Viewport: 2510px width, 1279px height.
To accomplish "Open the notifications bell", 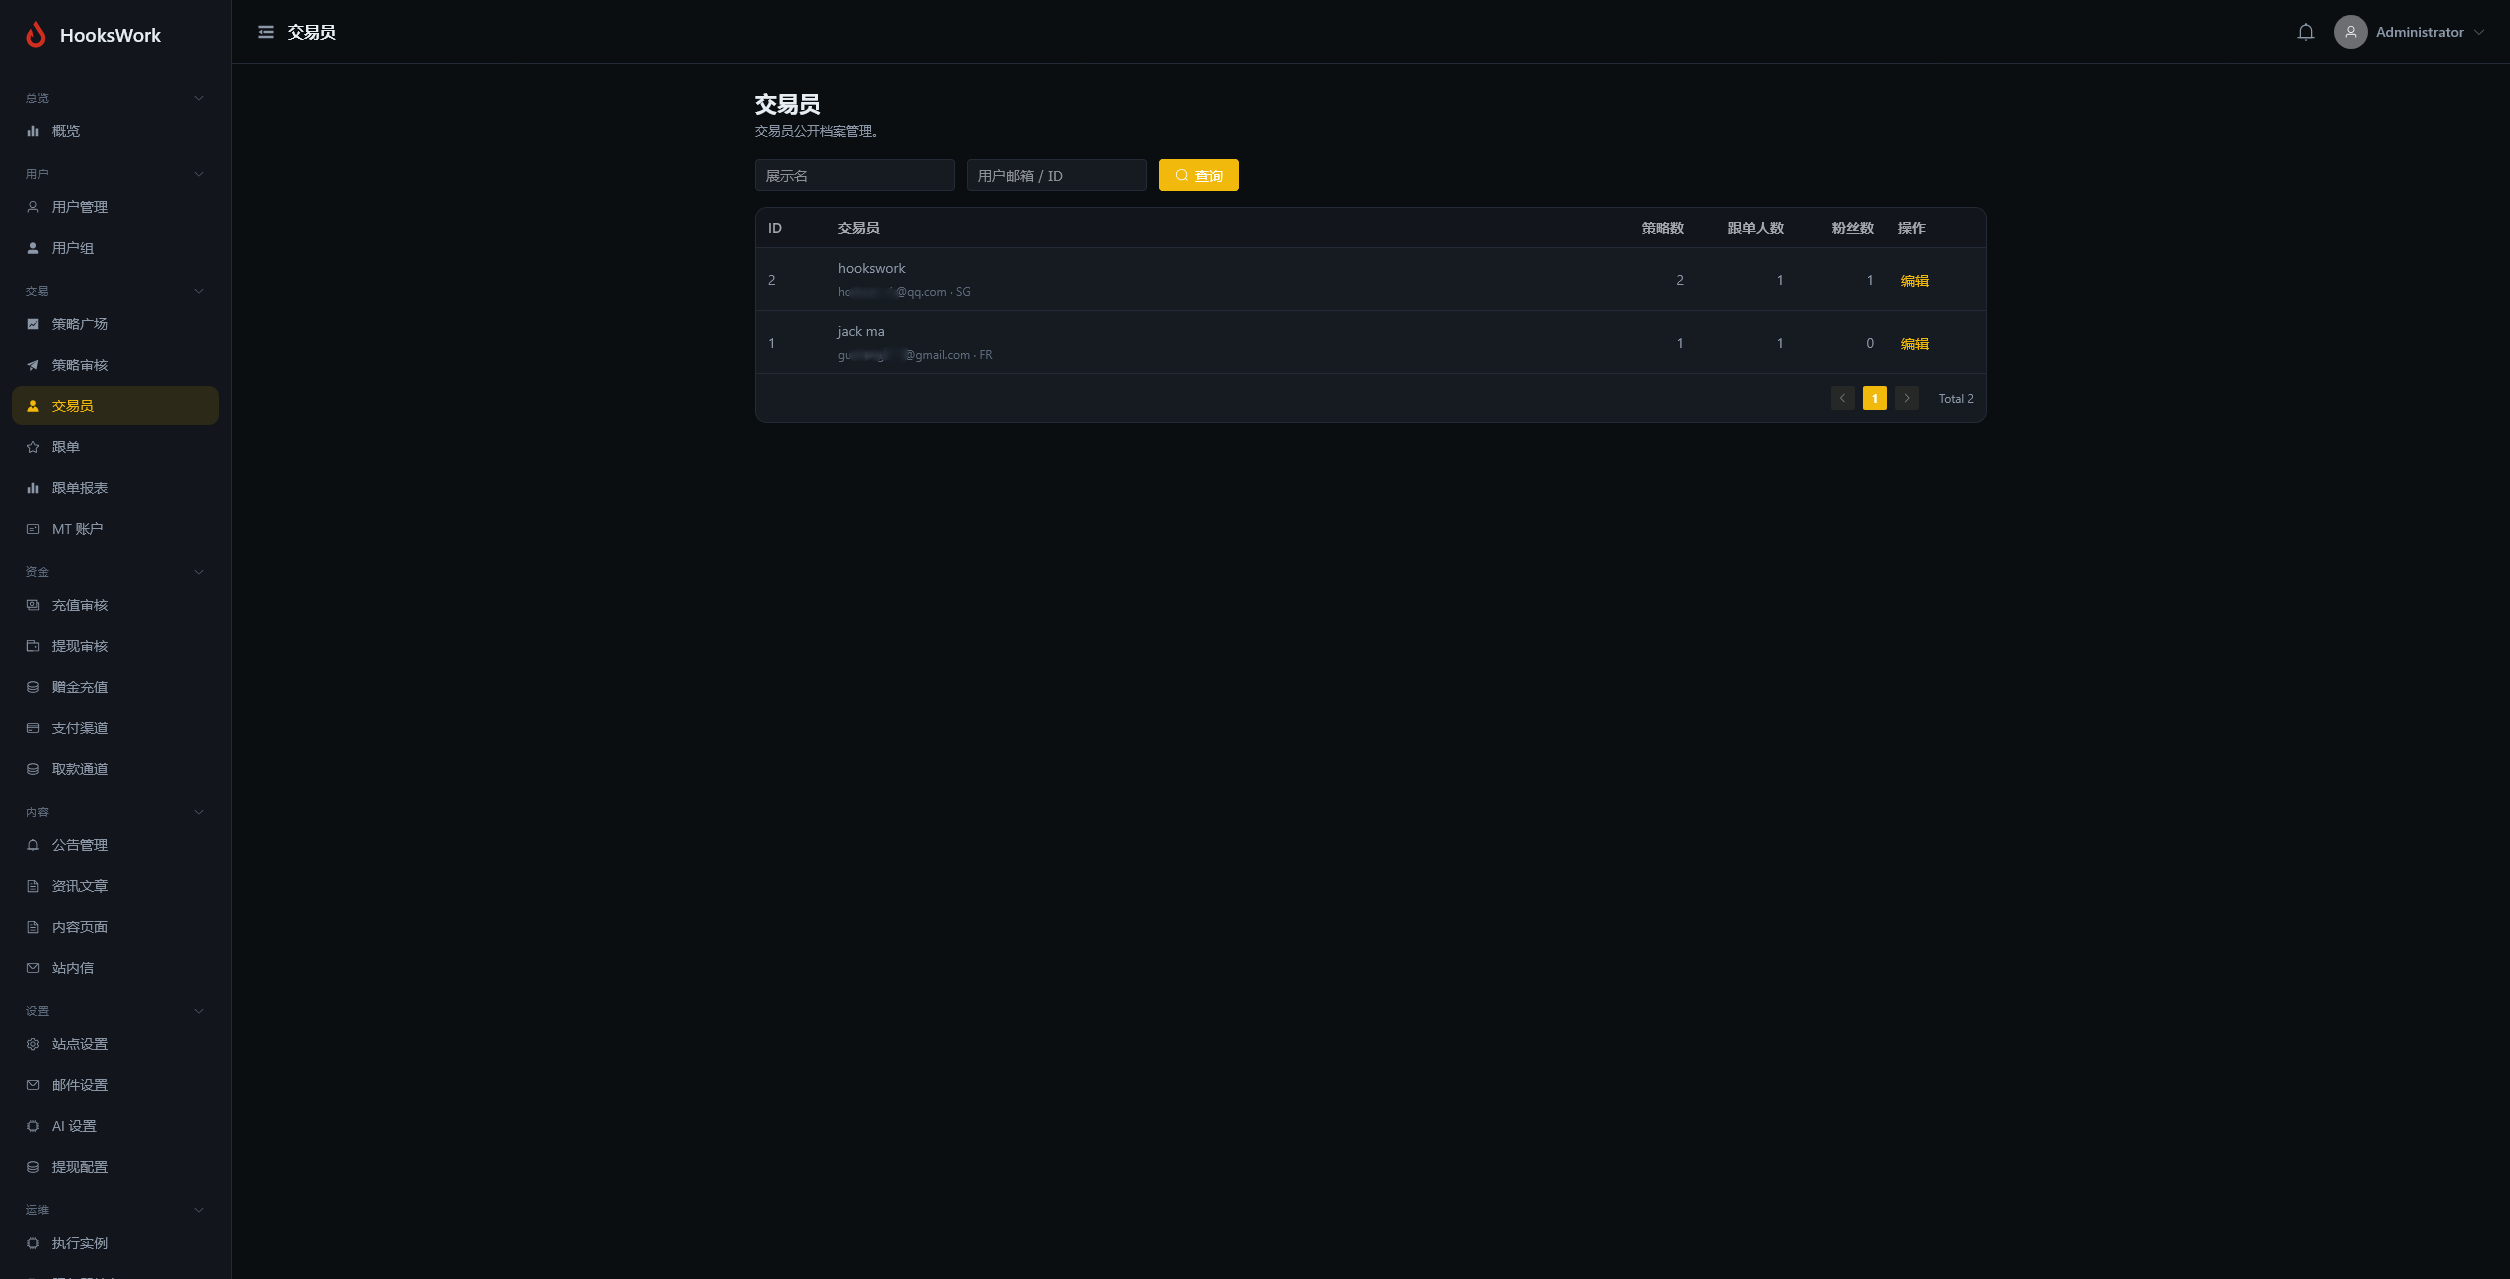I will tap(2306, 32).
